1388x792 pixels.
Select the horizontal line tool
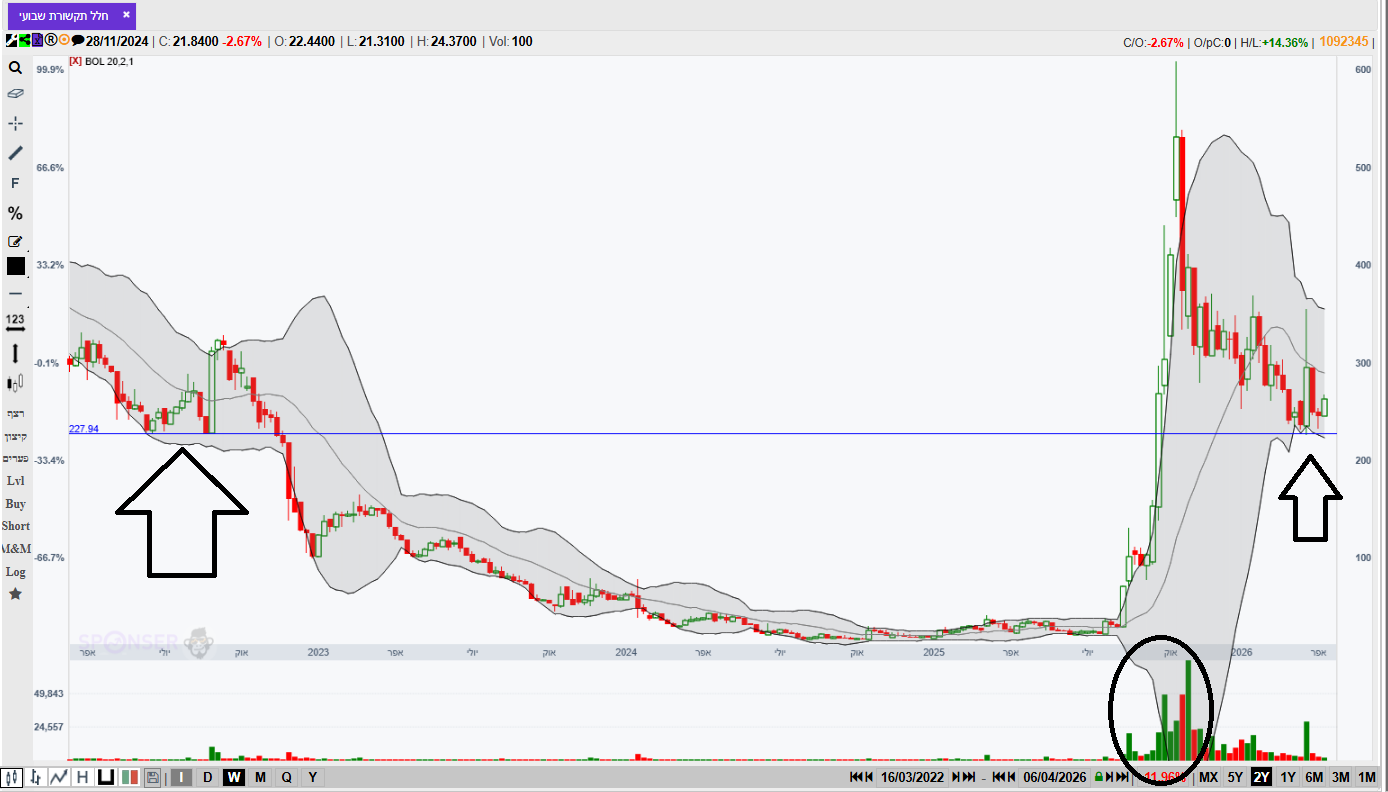coord(15,293)
